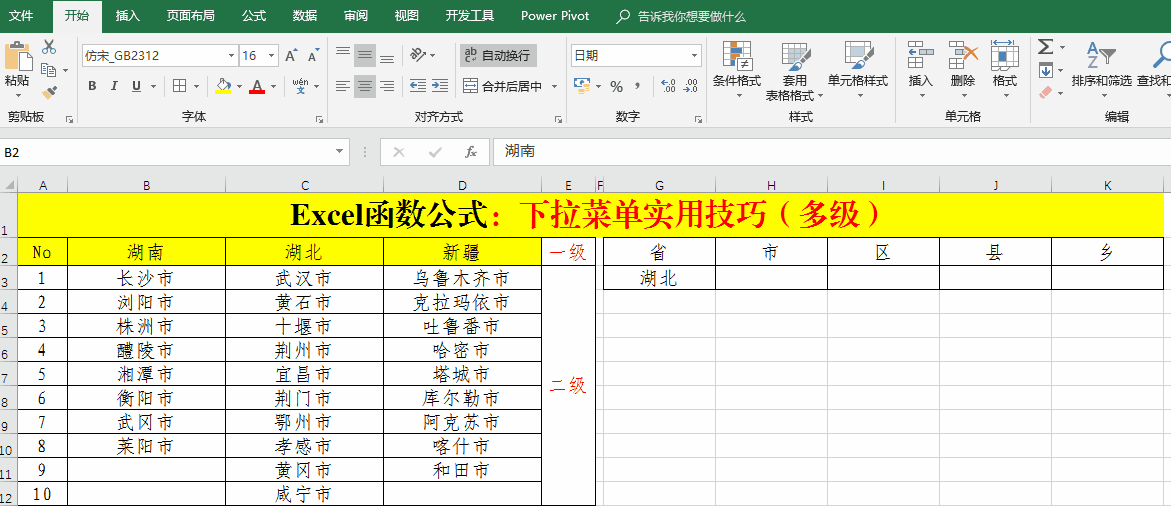
Task: Click the Fill down-arrow icon
Action: pos(1046,71)
